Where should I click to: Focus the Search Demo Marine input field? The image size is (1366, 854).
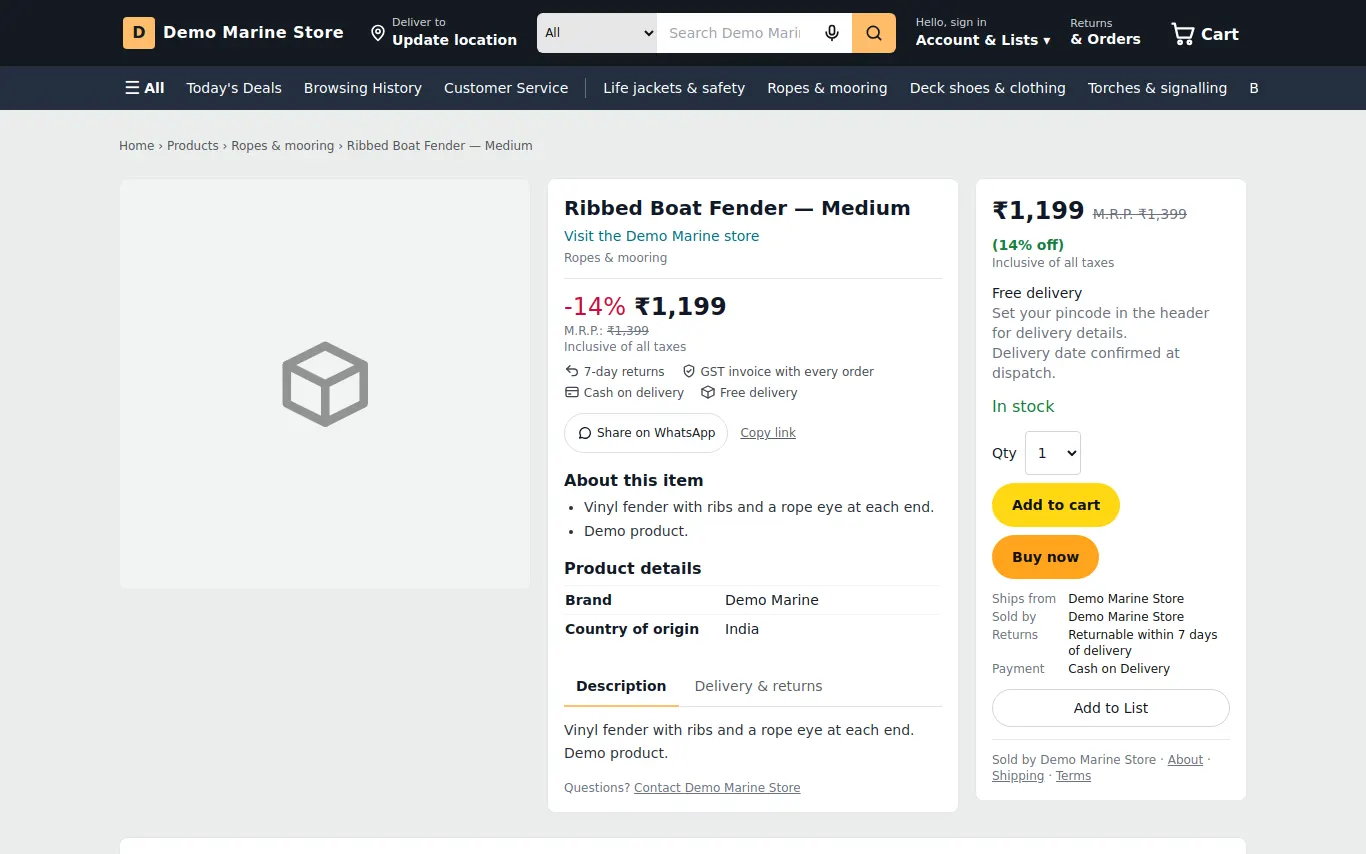pos(735,33)
